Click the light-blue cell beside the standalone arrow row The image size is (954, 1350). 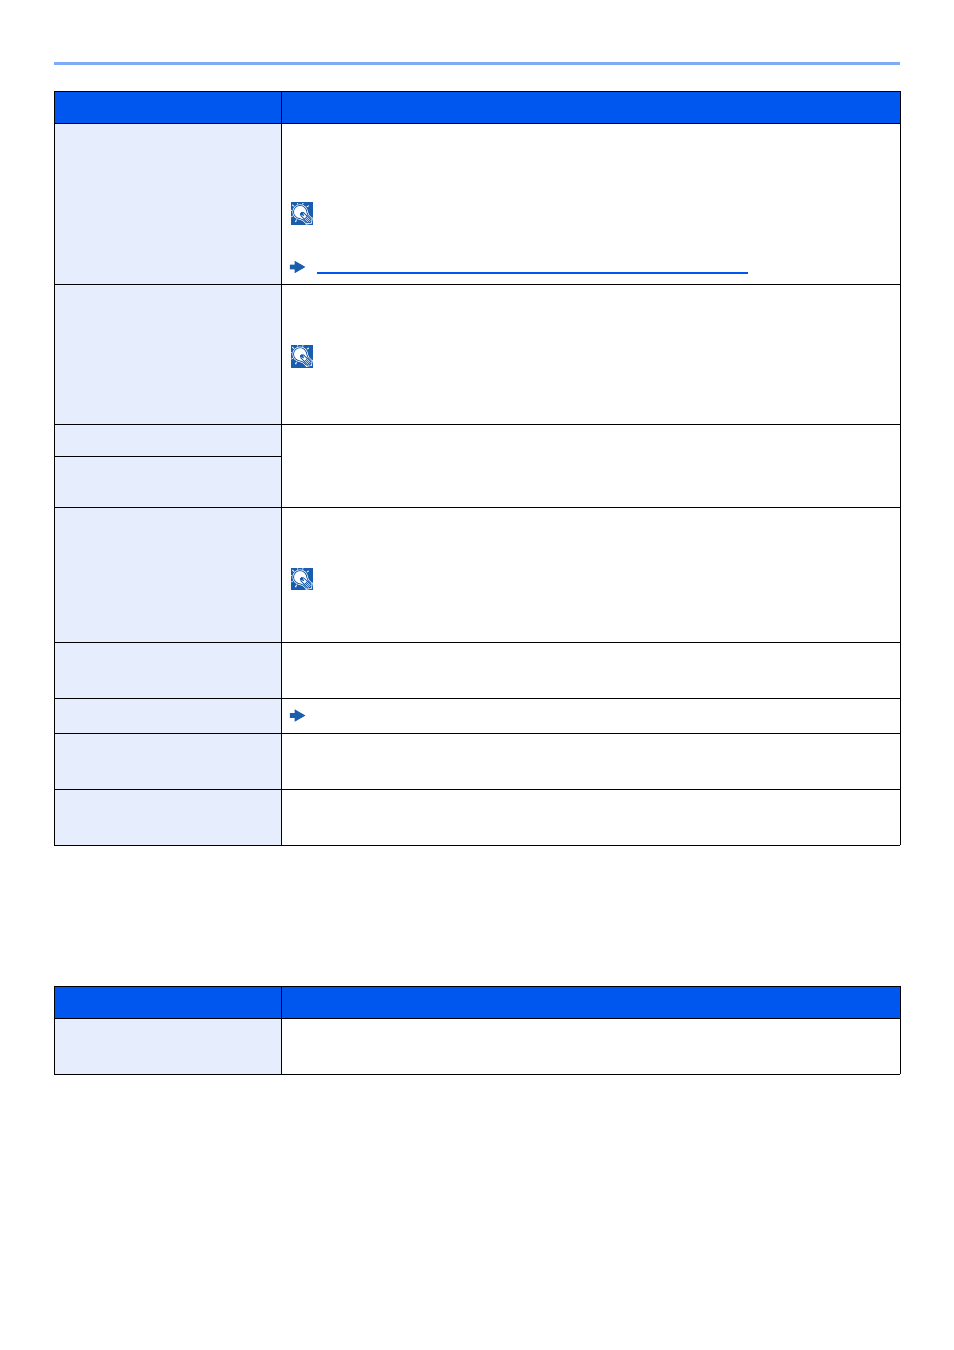[168, 716]
